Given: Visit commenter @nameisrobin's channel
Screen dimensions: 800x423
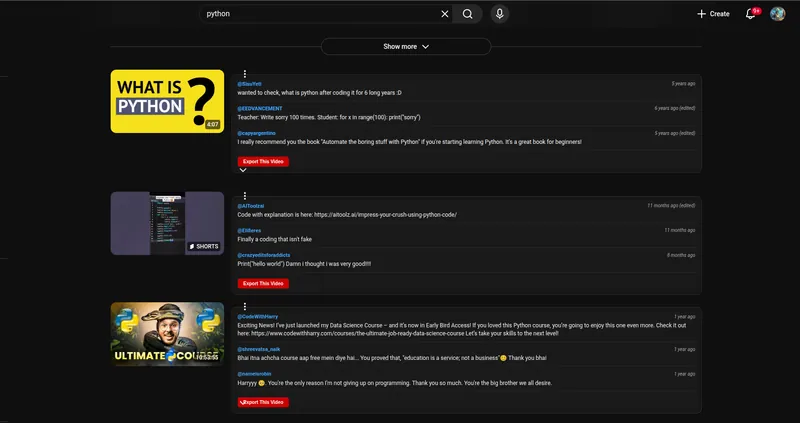Looking at the screenshot, I should click(x=254, y=374).
